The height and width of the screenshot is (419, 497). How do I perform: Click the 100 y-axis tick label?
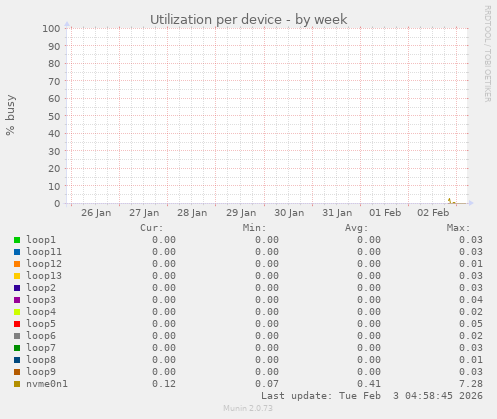click(x=51, y=29)
